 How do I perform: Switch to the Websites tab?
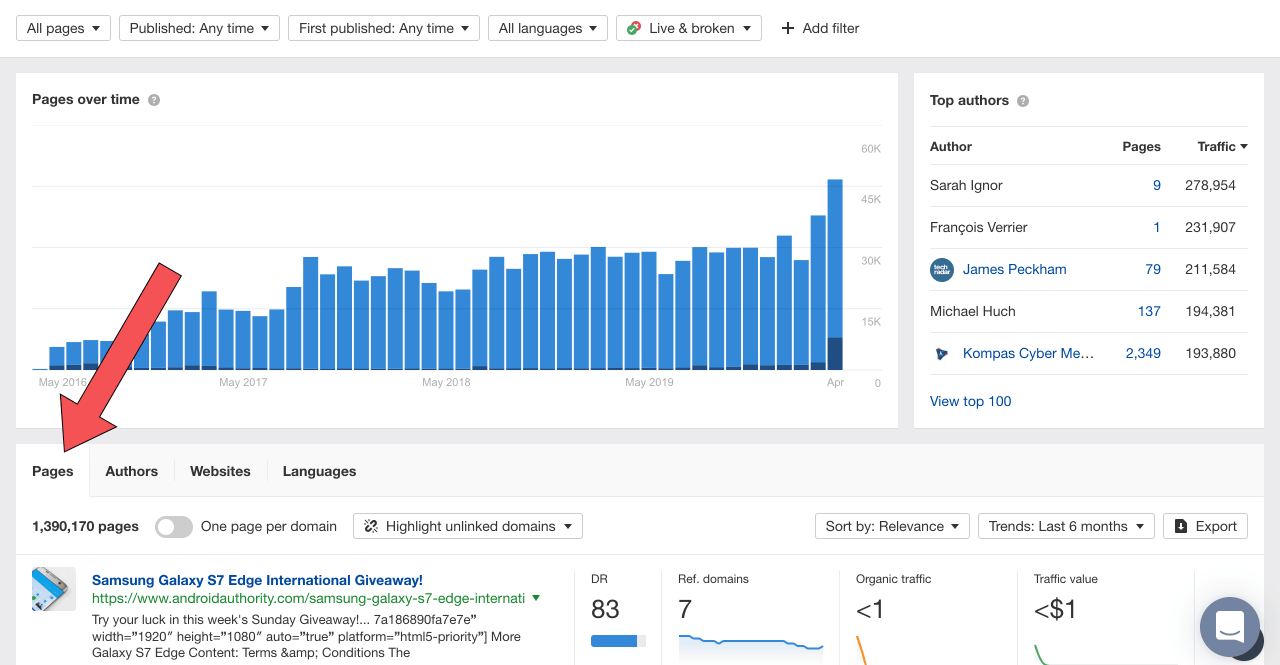pyautogui.click(x=220, y=471)
